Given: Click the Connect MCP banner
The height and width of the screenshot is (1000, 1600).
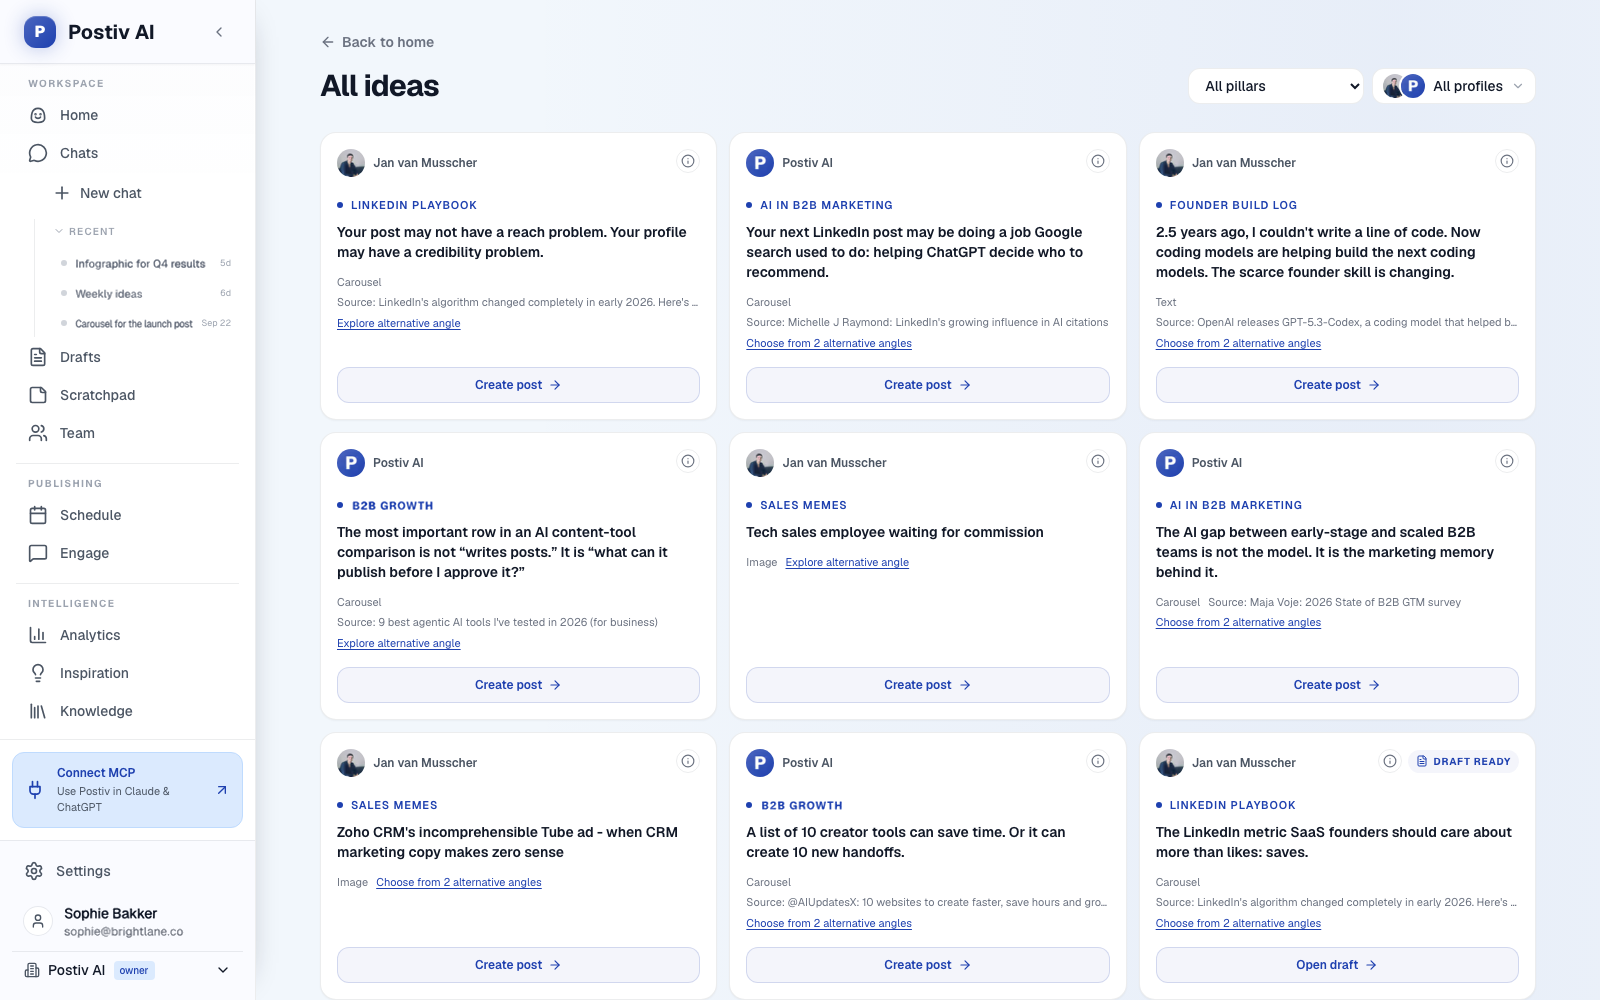Looking at the screenshot, I should (x=127, y=790).
